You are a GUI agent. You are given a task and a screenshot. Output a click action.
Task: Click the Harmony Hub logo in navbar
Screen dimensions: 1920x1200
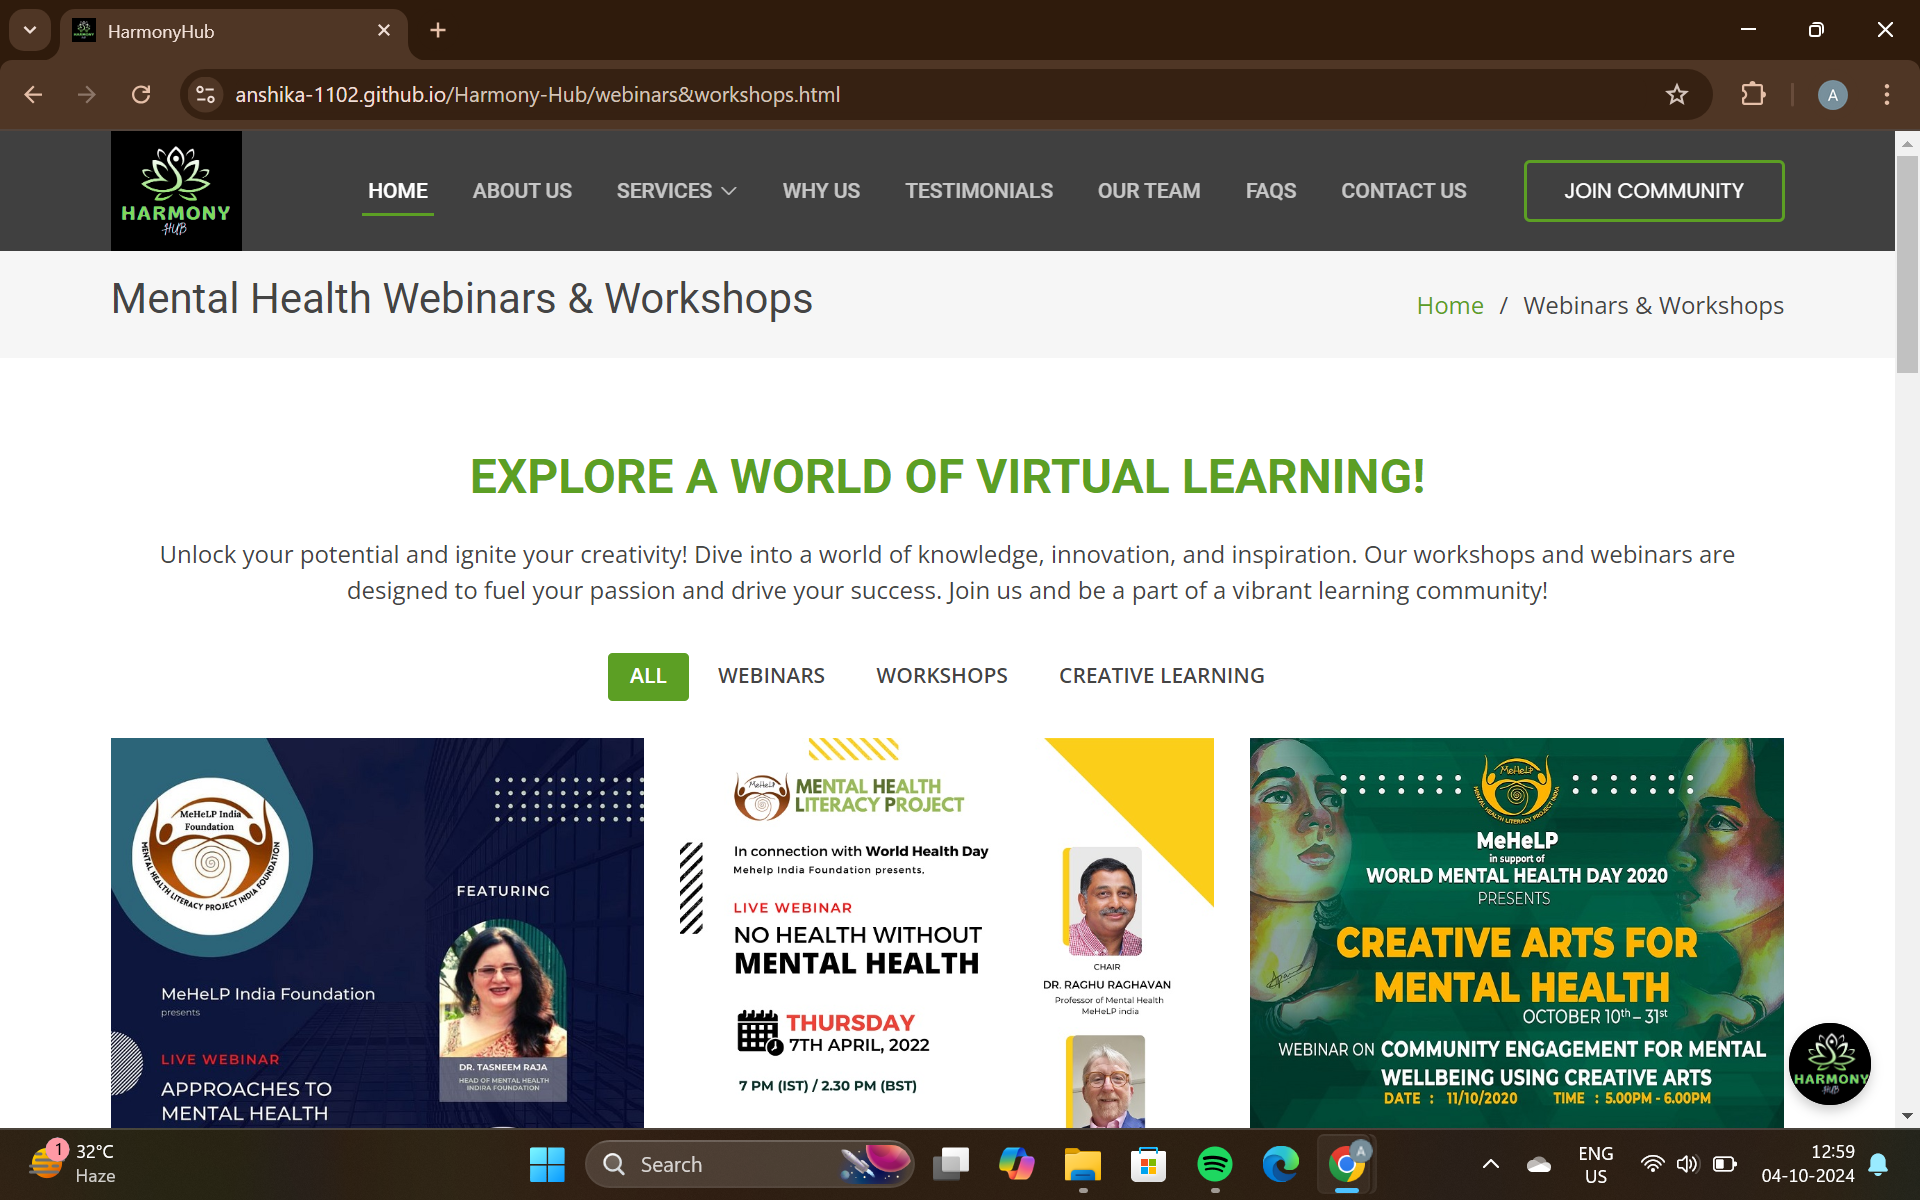pyautogui.click(x=176, y=191)
